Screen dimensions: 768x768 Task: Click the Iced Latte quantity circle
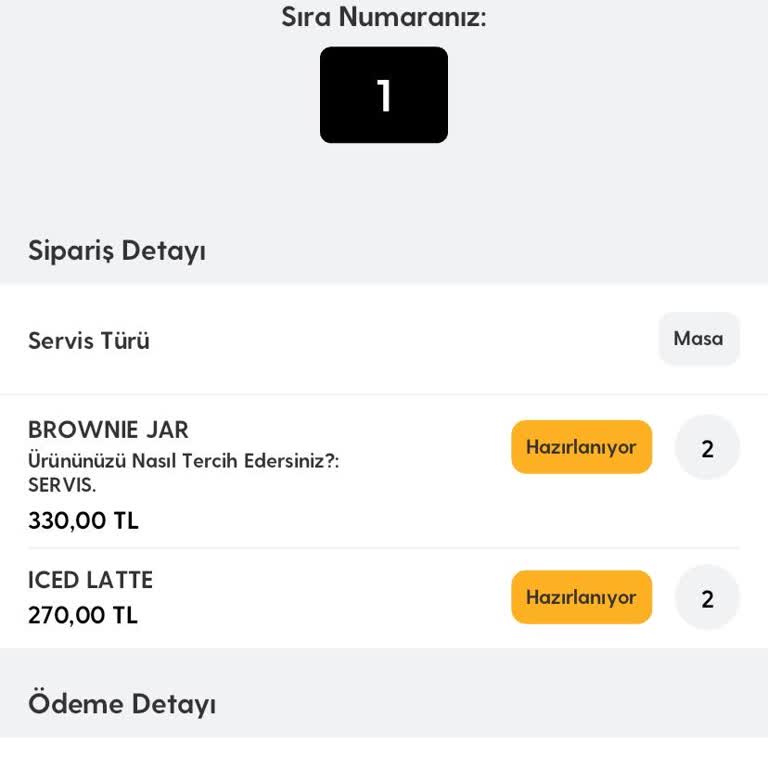click(707, 598)
